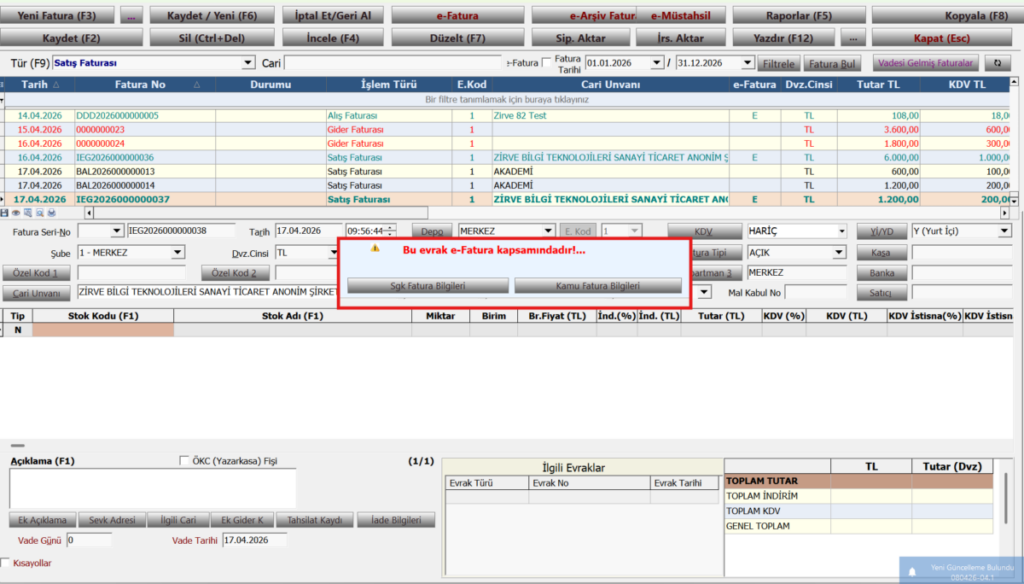The height and width of the screenshot is (584, 1024).
Task: Click the Kamu Fatura Bilgileri popup button
Action: 598,285
